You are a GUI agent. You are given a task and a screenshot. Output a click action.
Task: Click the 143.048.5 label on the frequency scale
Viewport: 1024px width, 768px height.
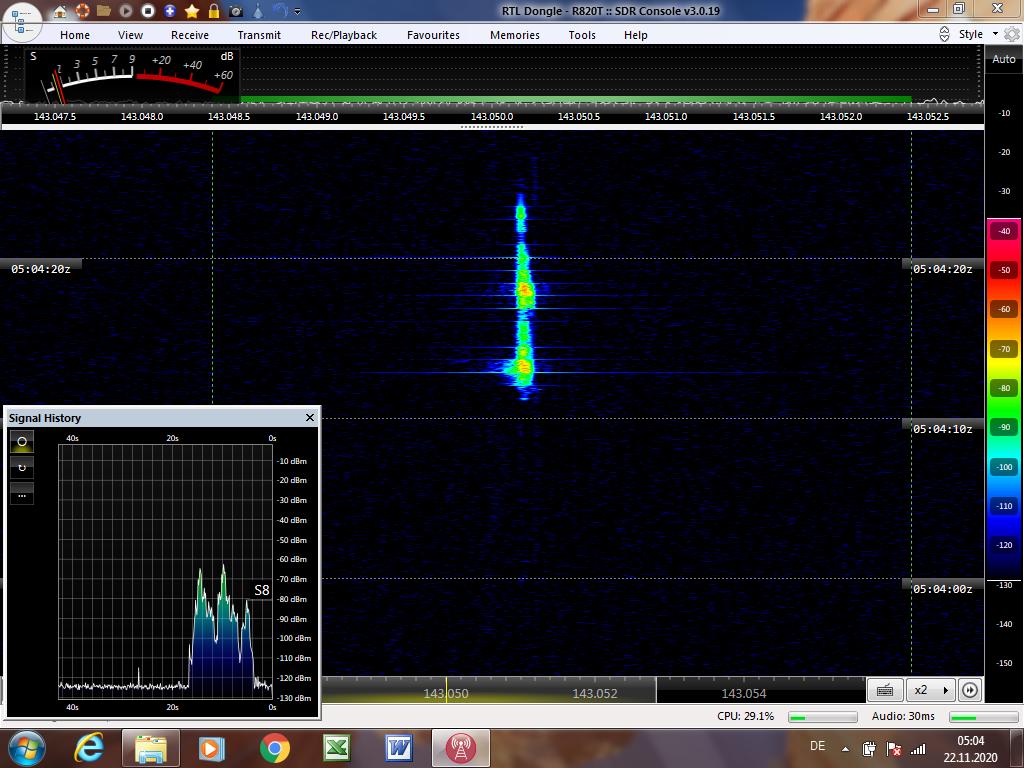coord(229,116)
